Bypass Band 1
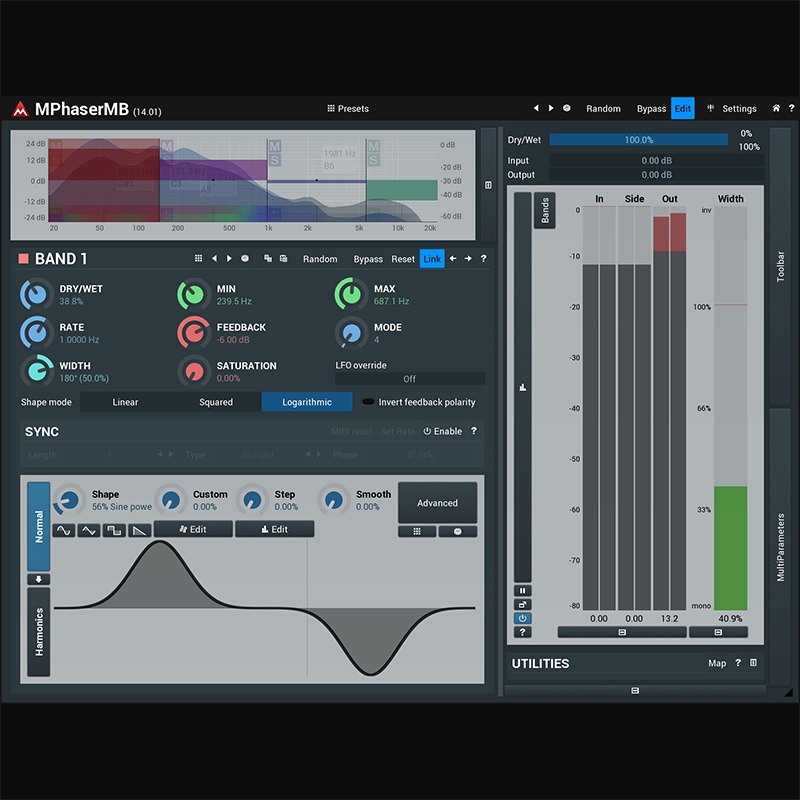This screenshot has width=800, height=800. pos(368,259)
